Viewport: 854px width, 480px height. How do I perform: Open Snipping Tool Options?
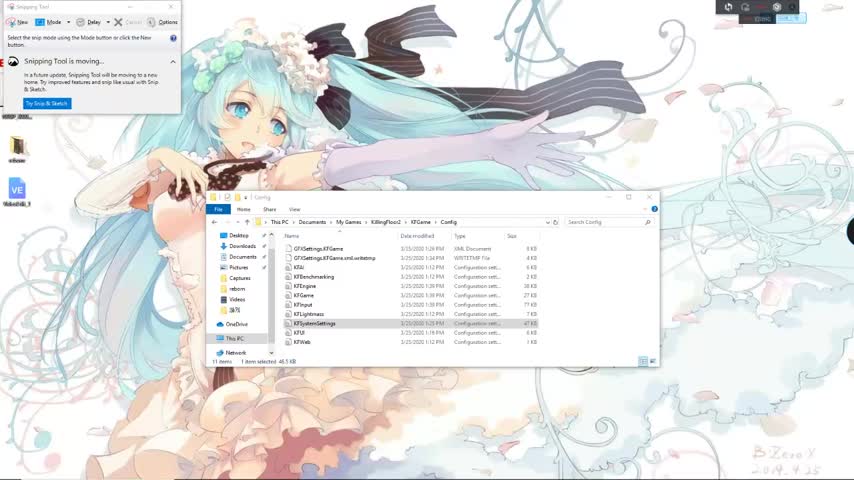coord(162,22)
